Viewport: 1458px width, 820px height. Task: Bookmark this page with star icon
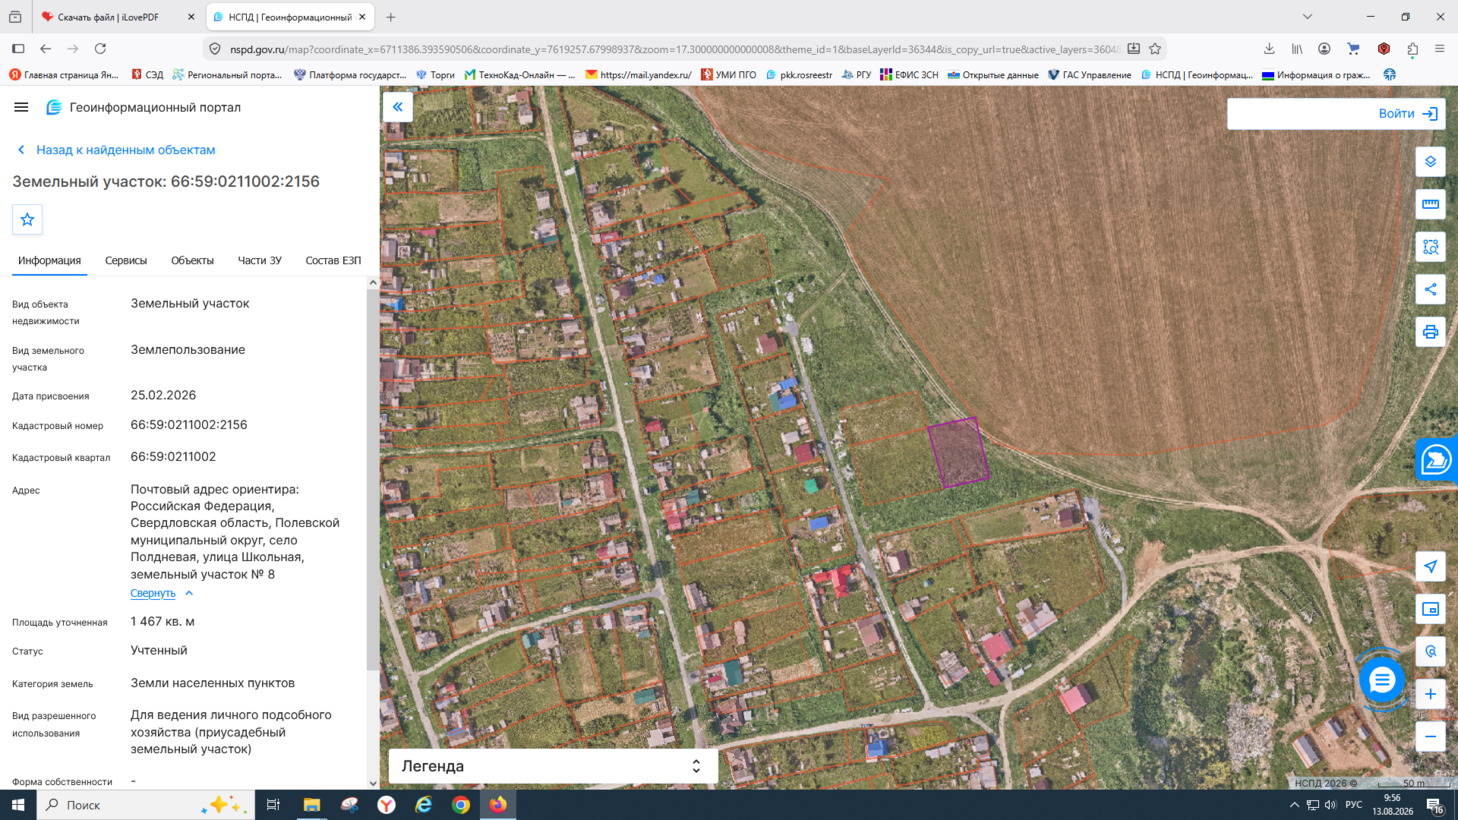click(x=1155, y=48)
